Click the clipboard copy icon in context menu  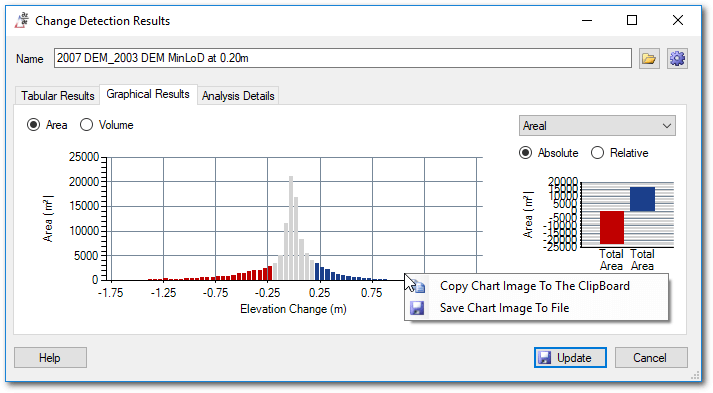417,286
